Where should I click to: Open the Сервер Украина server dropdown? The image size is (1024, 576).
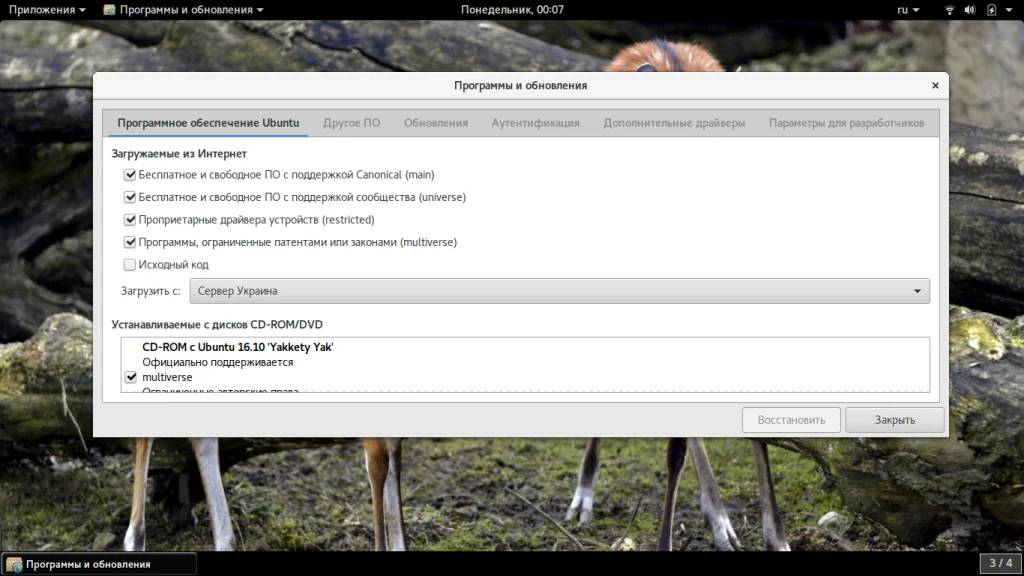560,291
